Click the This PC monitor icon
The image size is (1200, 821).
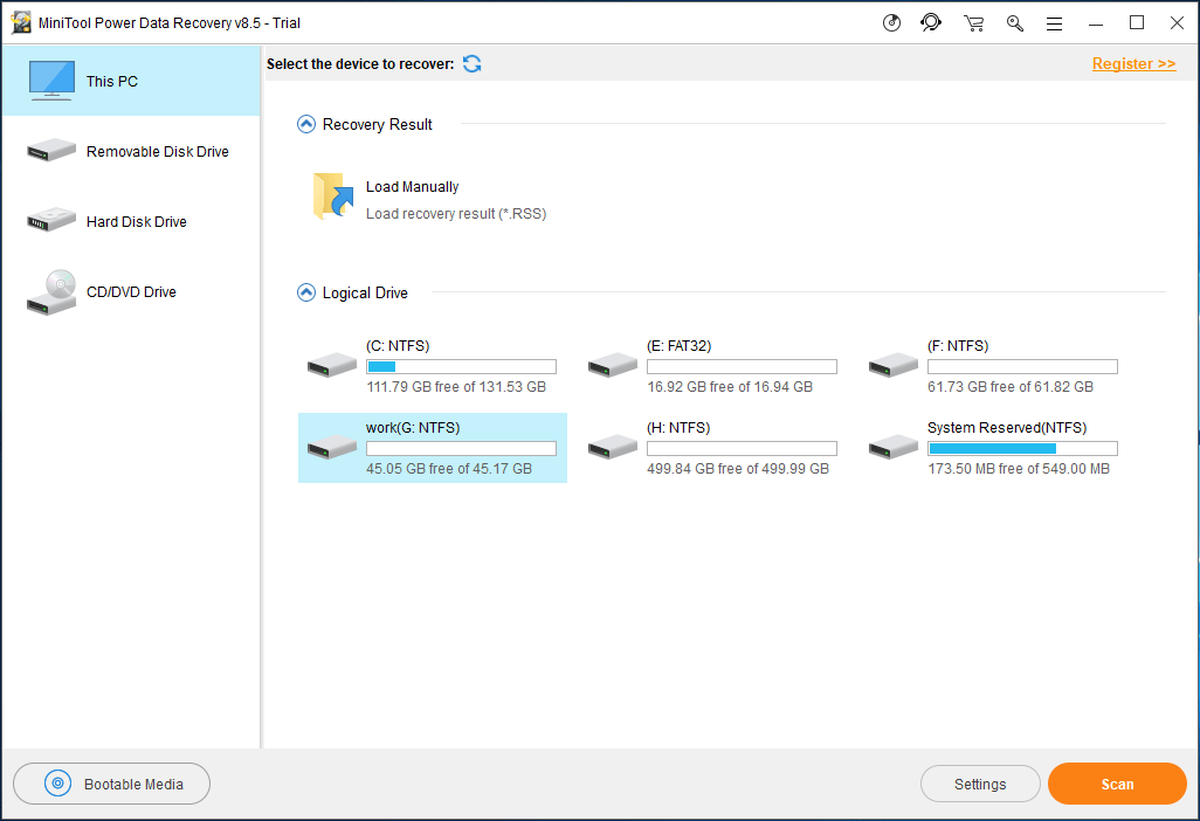[51, 81]
